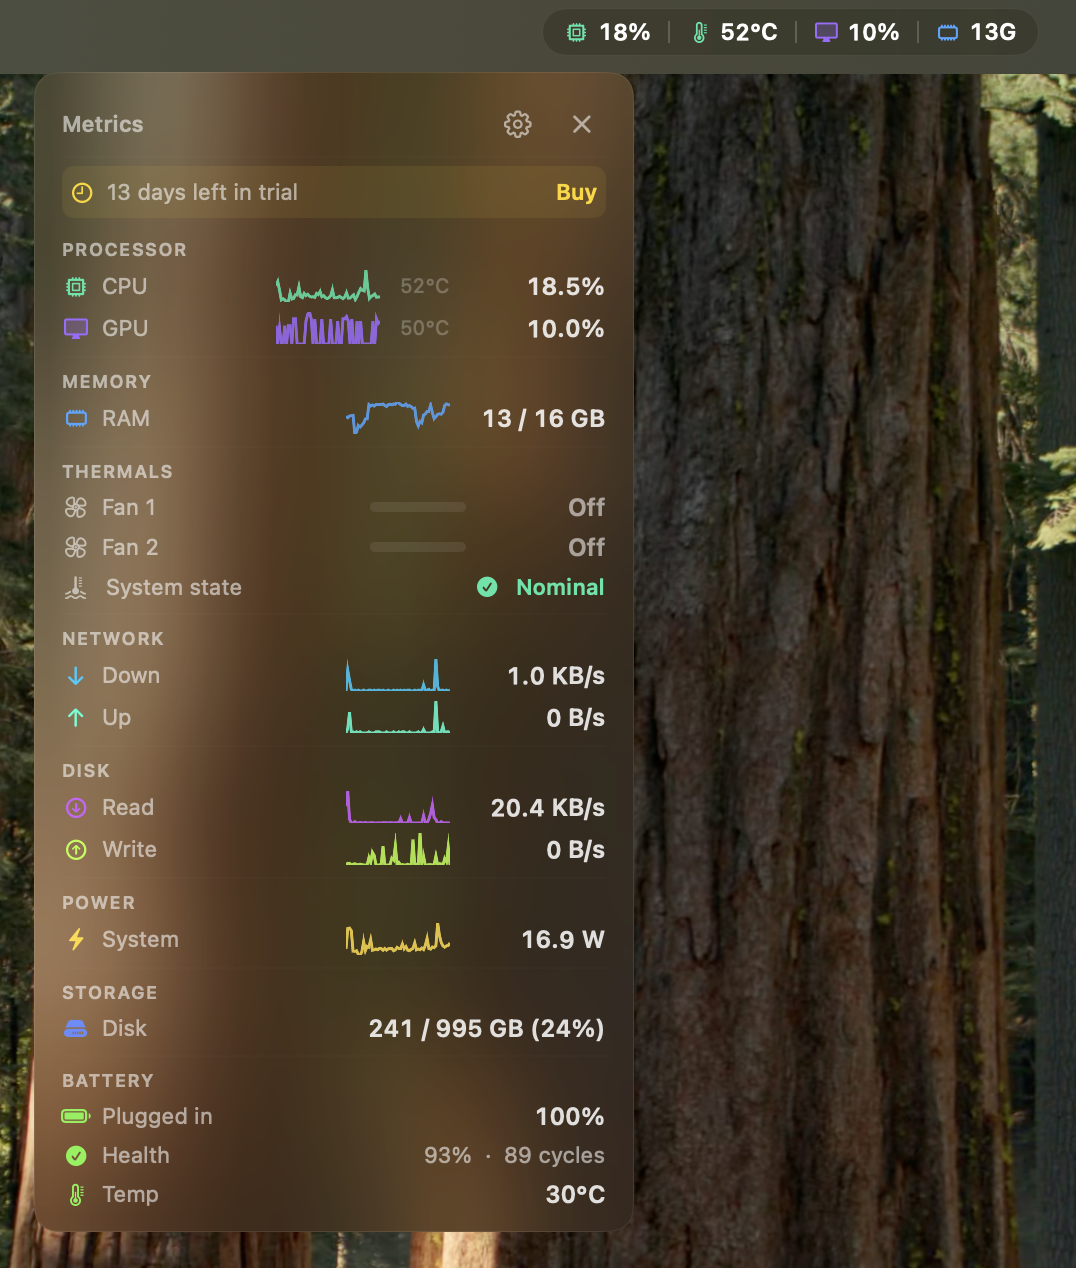Click the Disk Read arrow icon
This screenshot has height=1268, width=1076.
(x=76, y=807)
